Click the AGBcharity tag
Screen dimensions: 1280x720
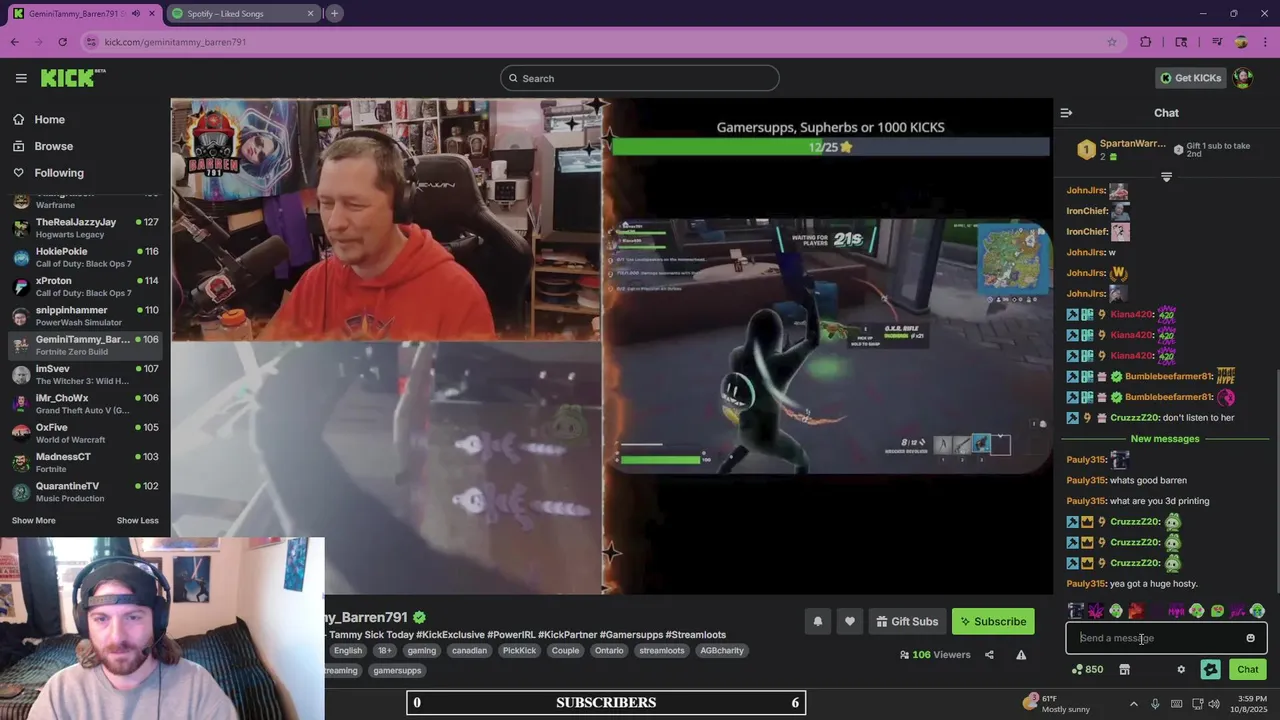pyautogui.click(x=722, y=650)
